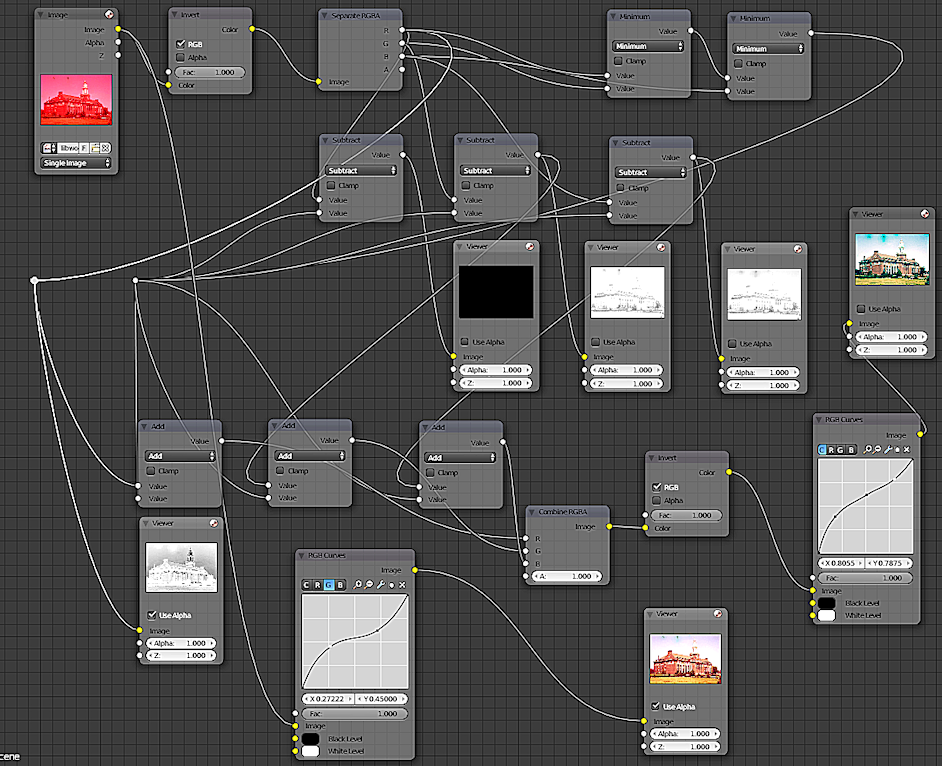Click the Fac slider in the top Invert node
Viewport: 942px width, 766px height.
(209, 72)
